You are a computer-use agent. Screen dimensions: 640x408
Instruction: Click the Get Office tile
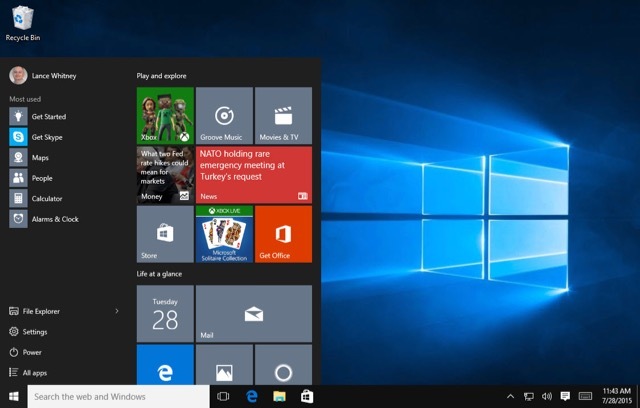[283, 234]
